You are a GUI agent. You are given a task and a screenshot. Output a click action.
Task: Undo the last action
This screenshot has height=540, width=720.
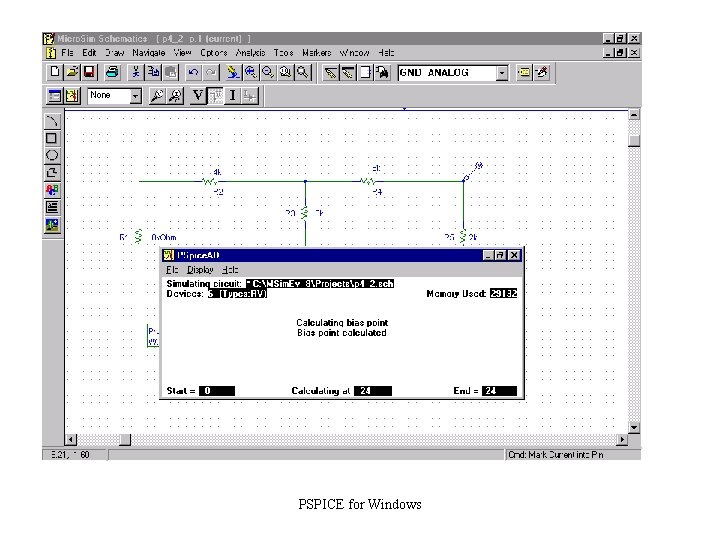click(x=193, y=72)
